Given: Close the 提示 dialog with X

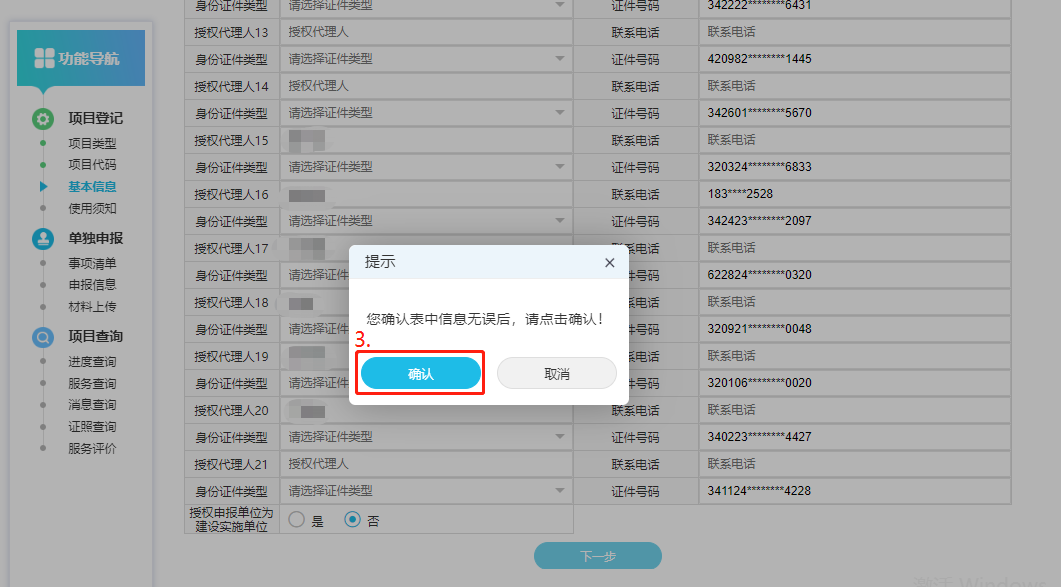Looking at the screenshot, I should tap(609, 263).
